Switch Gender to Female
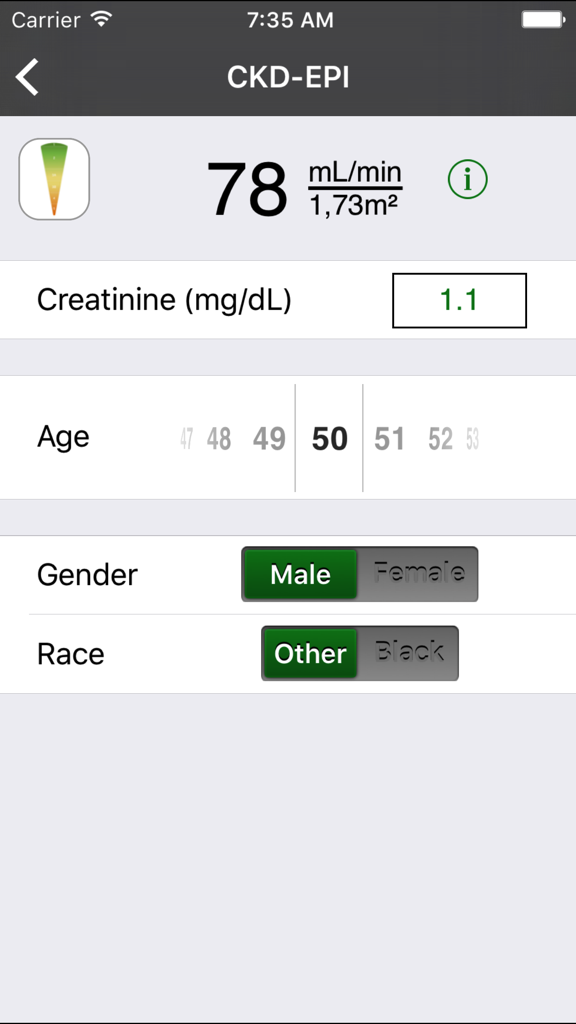 pos(419,573)
